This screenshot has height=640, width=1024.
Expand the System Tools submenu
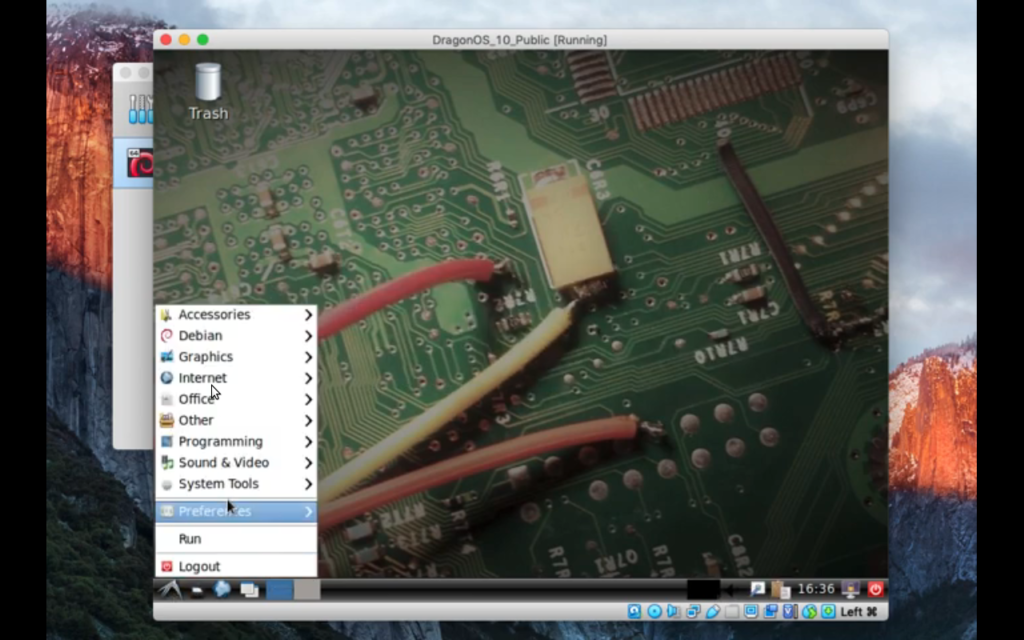pos(236,484)
